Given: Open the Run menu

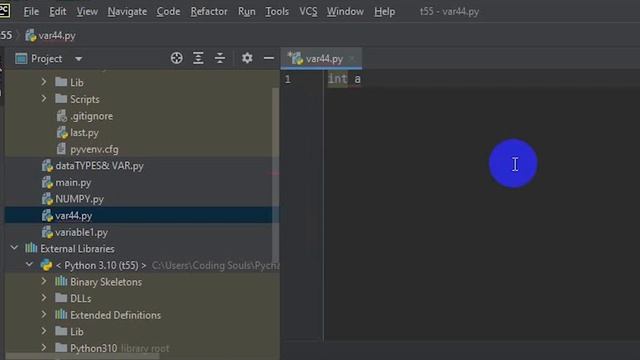Looking at the screenshot, I should coord(247,11).
